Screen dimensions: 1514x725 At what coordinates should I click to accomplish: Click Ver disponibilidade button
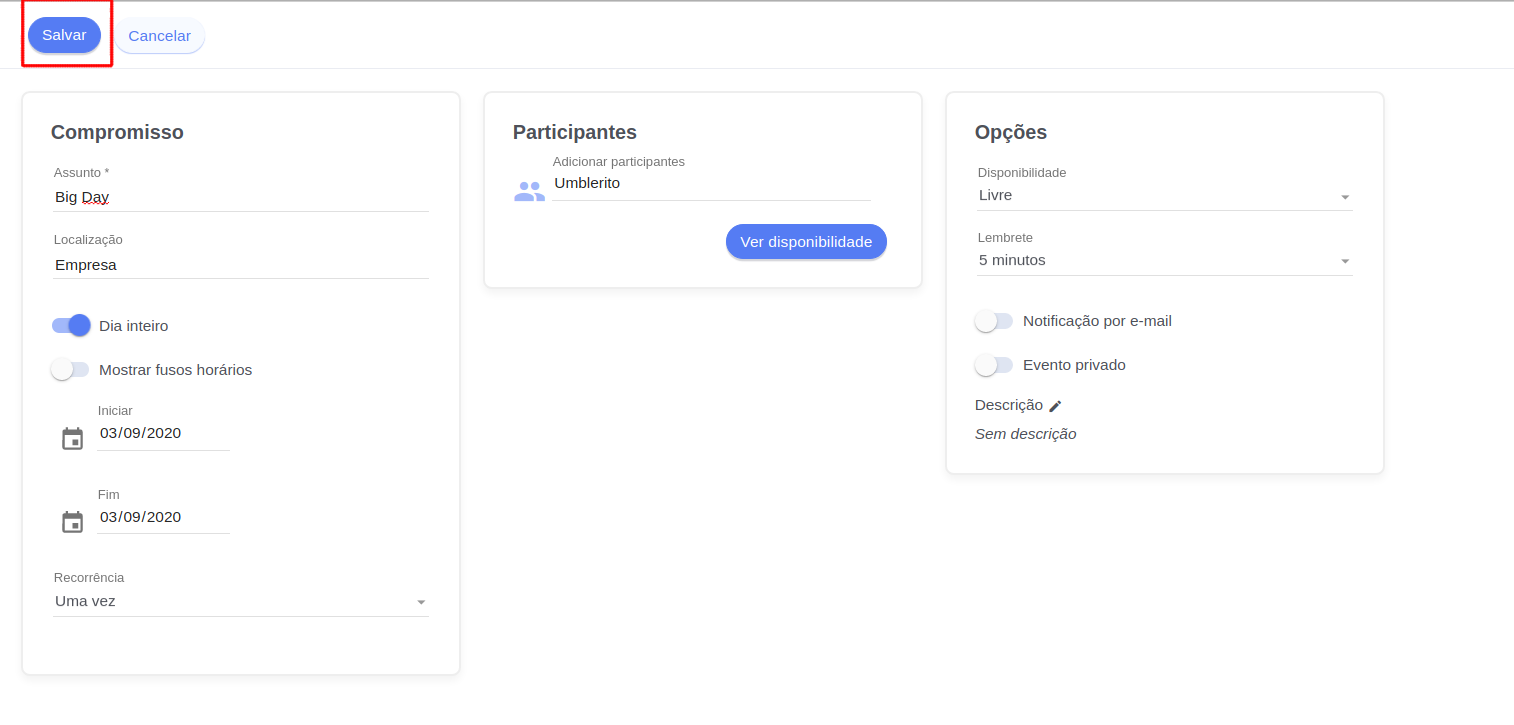806,242
